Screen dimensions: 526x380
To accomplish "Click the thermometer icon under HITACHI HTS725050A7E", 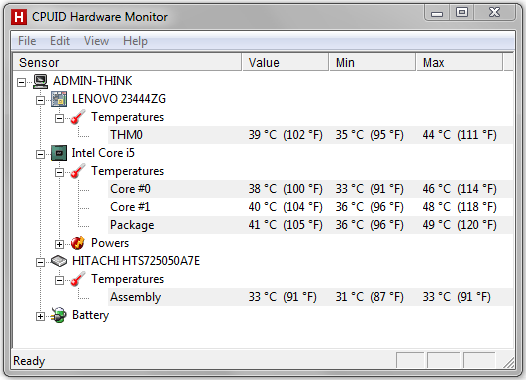I will (x=78, y=279).
